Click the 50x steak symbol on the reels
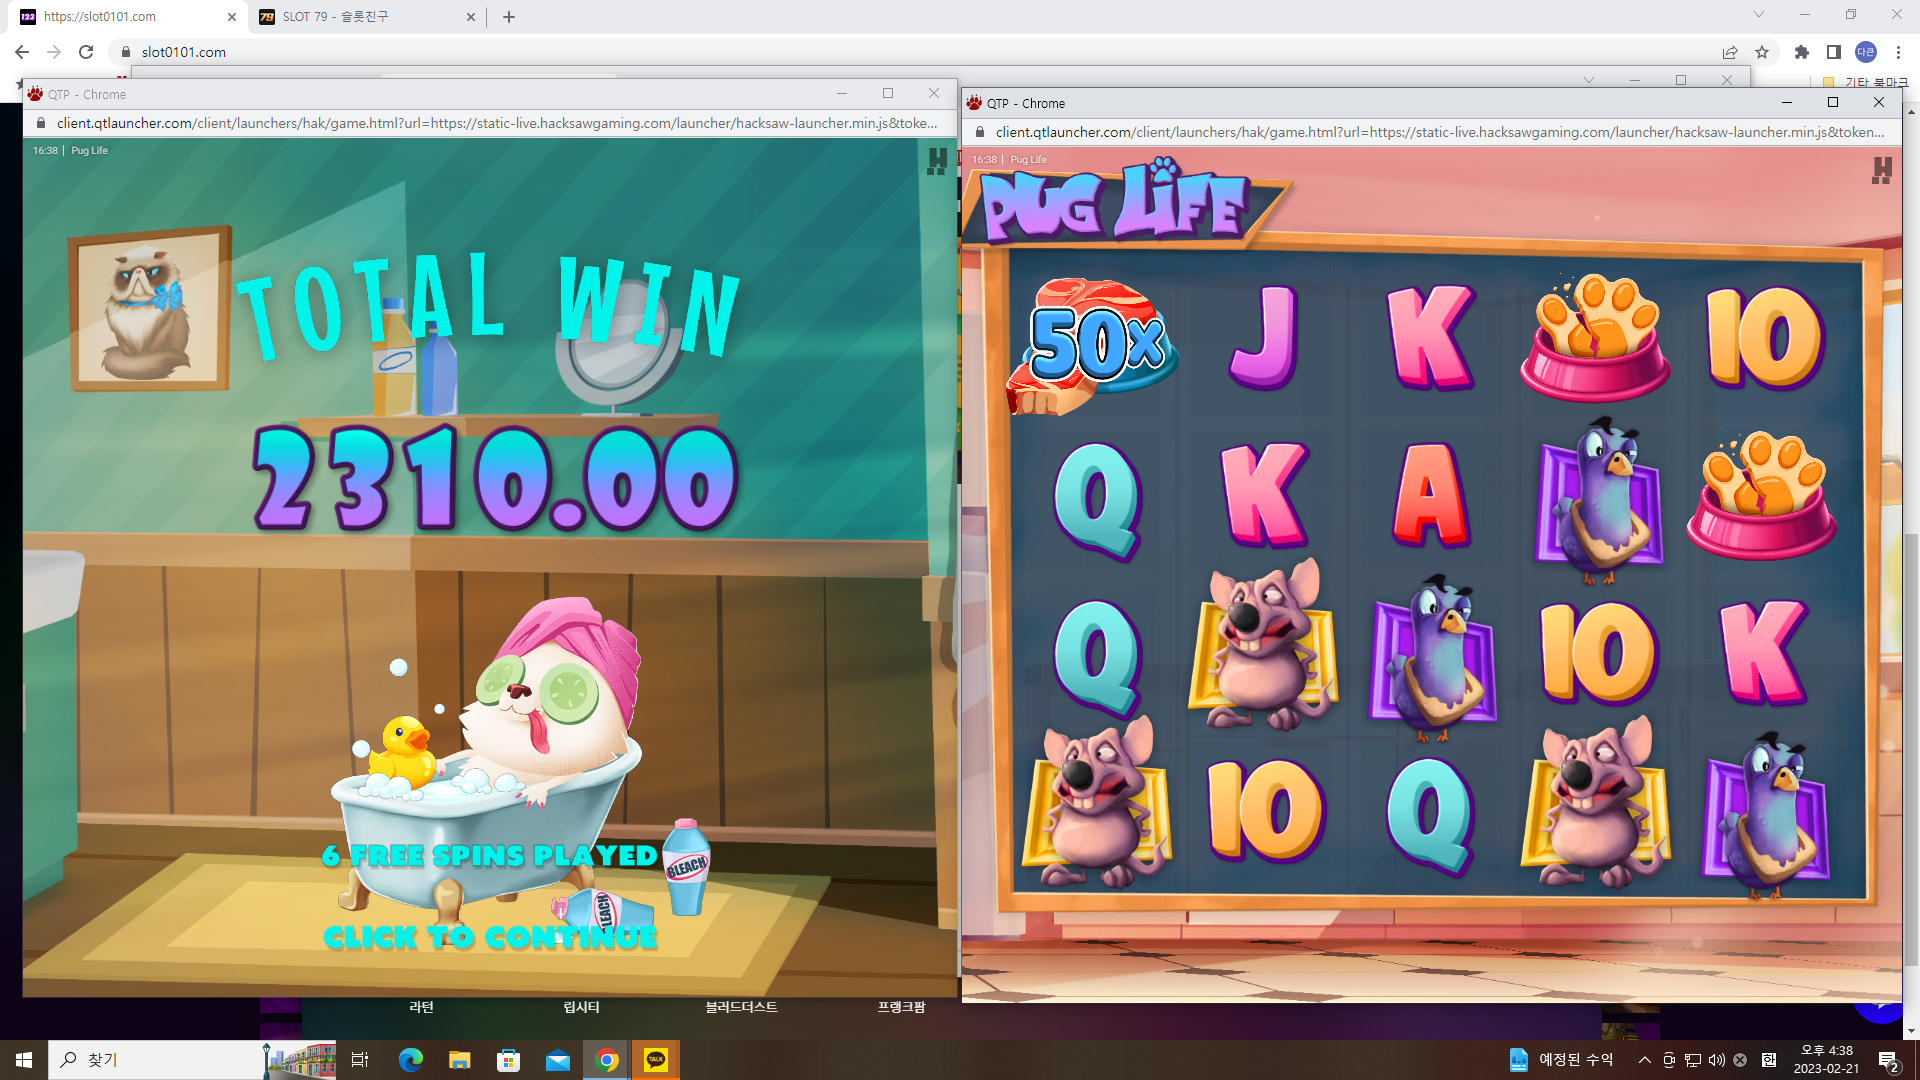This screenshot has width=1920, height=1080. point(1095,344)
